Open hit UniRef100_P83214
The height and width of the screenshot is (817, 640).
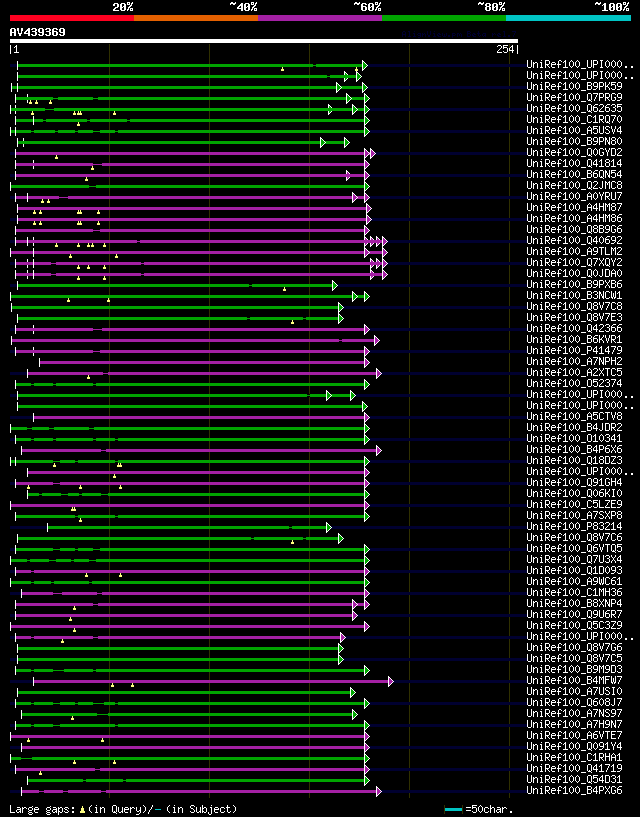tap(574, 526)
